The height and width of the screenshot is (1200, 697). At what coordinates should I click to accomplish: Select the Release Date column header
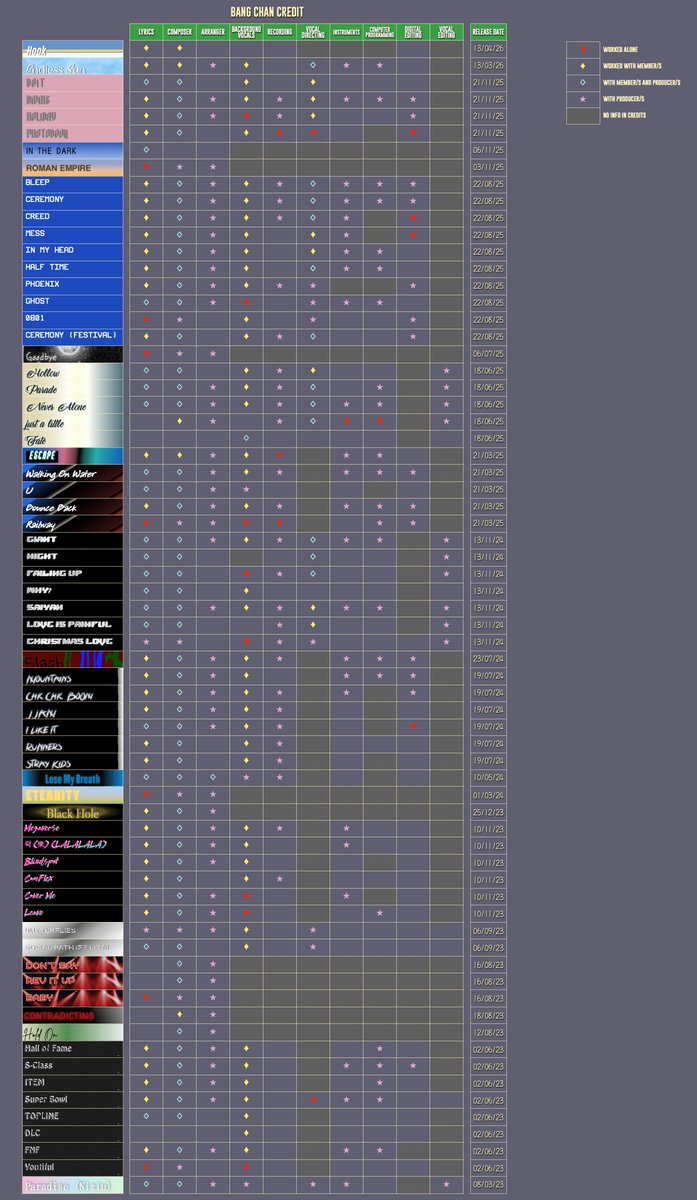[x=488, y=32]
